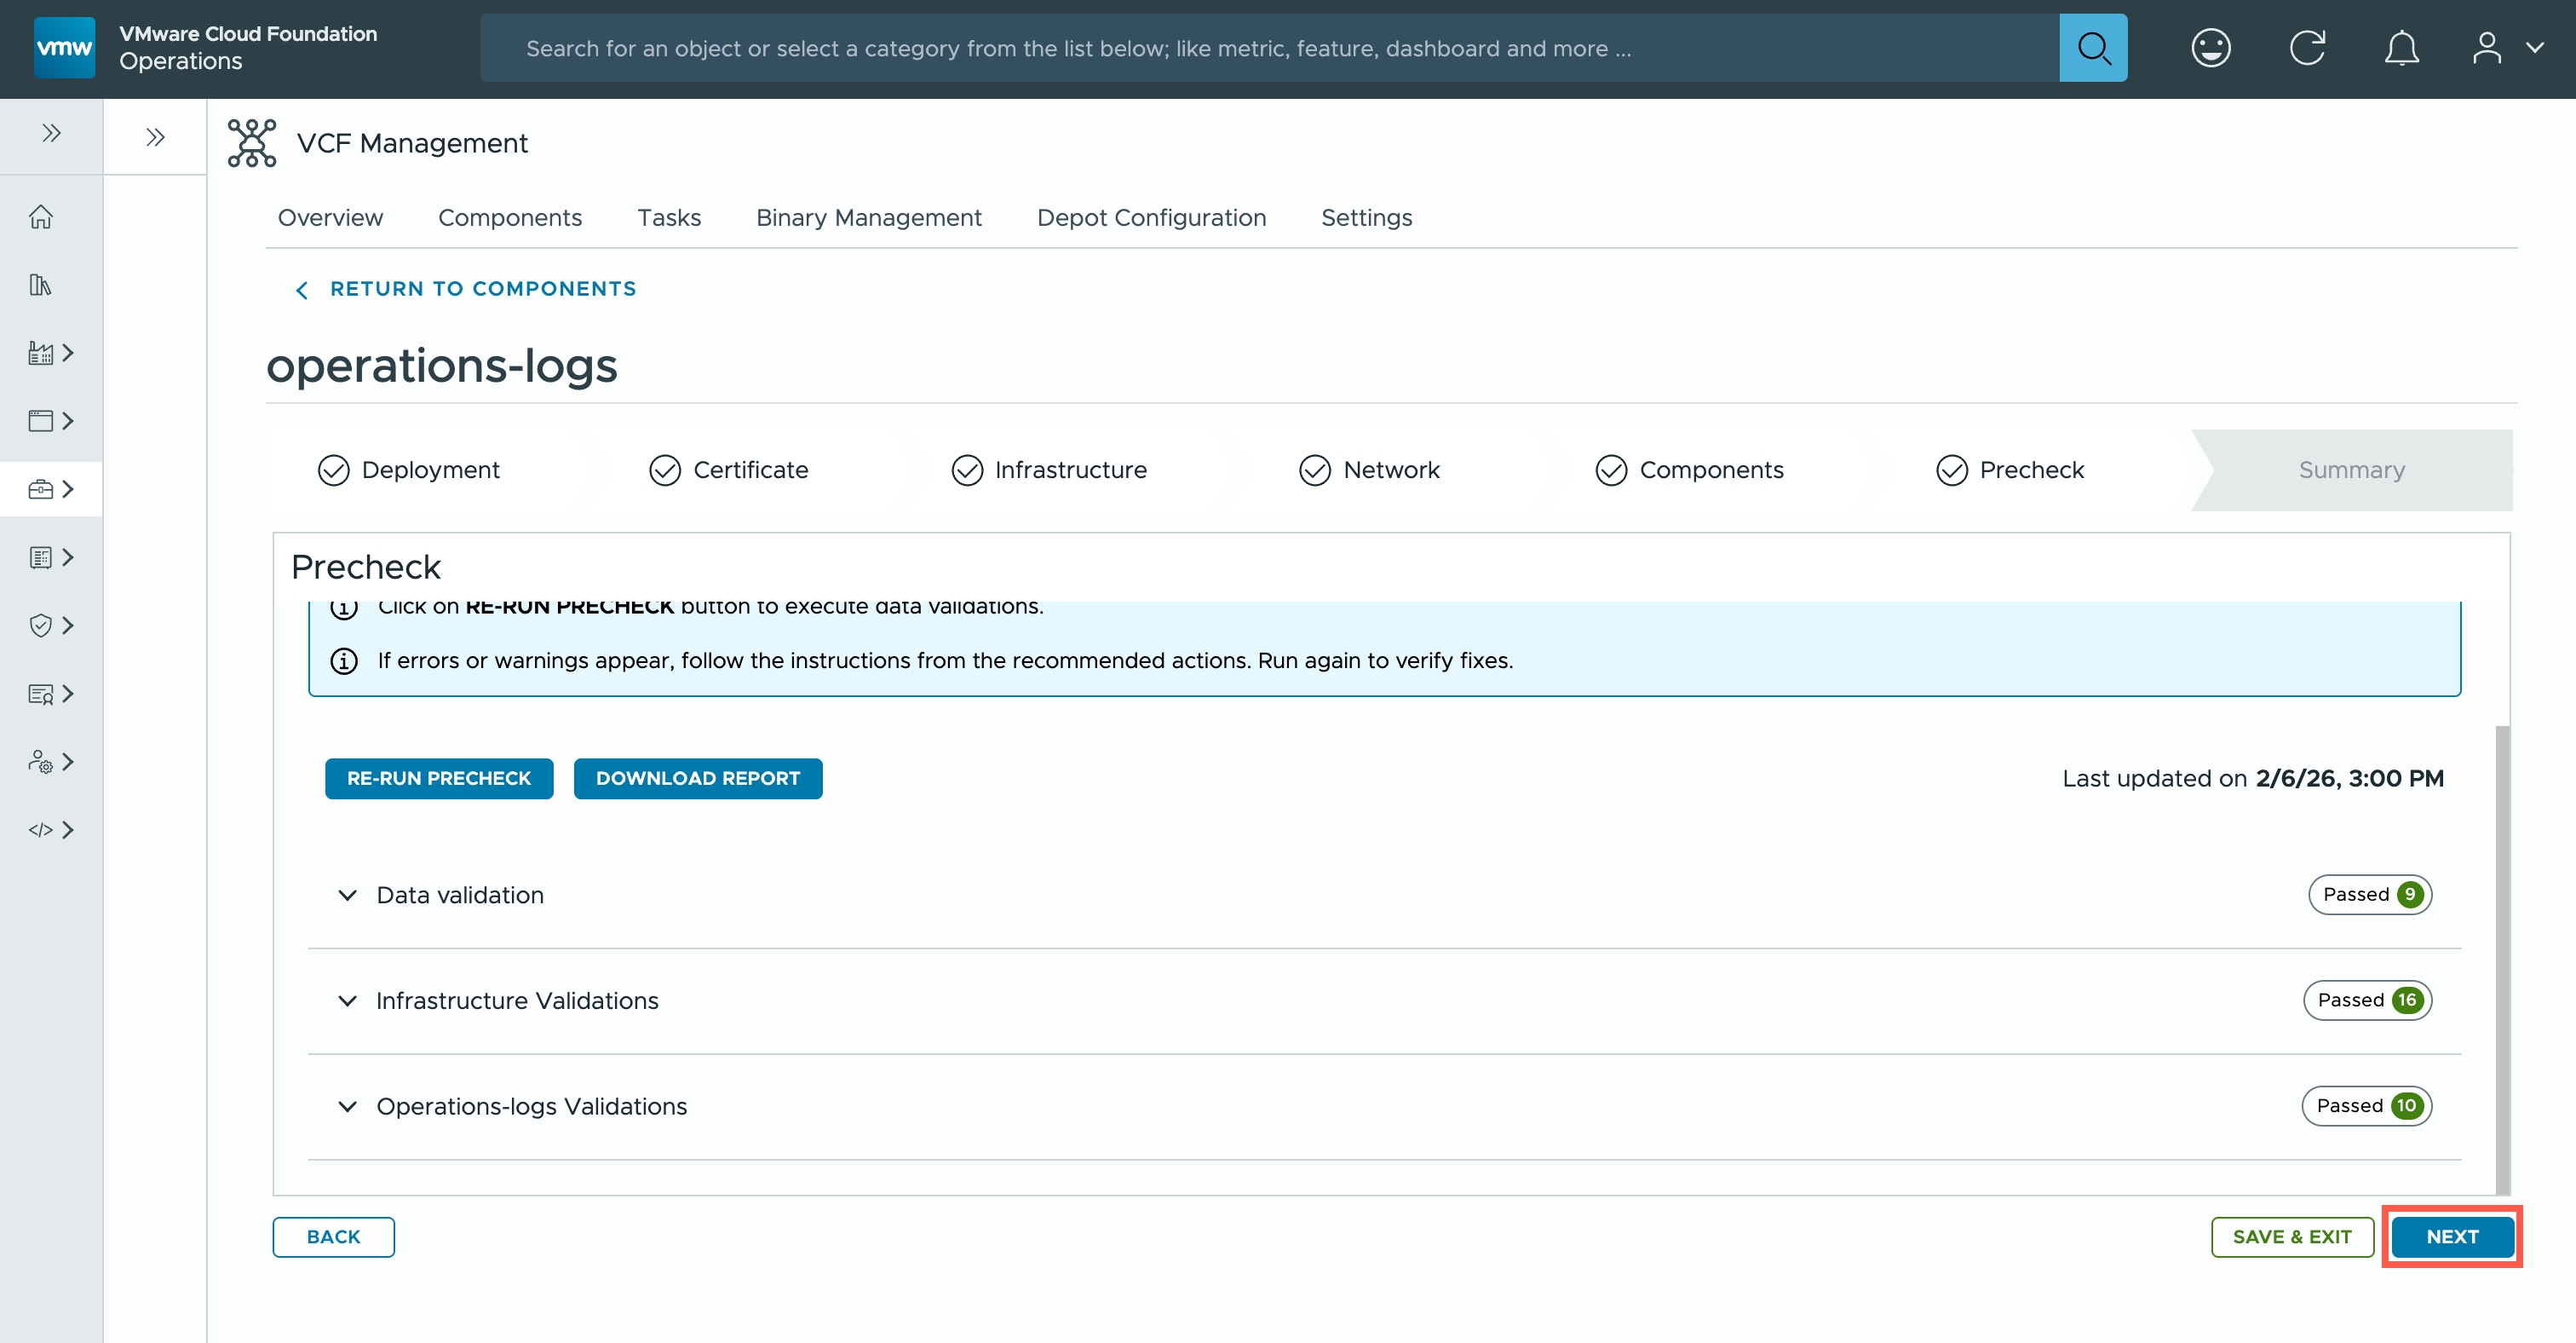Click the code developer sidebar icon
Image resolution: width=2576 pixels, height=1343 pixels.
coord(41,830)
